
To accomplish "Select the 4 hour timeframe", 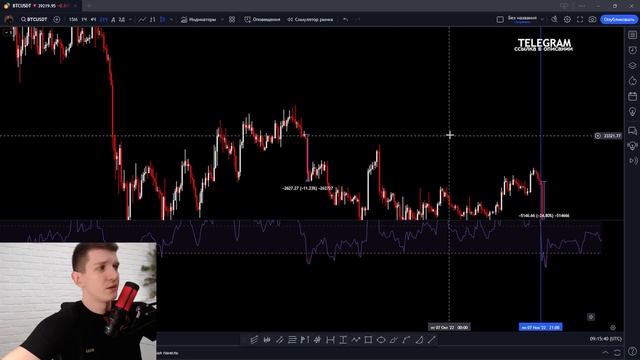I will [x=93, y=20].
